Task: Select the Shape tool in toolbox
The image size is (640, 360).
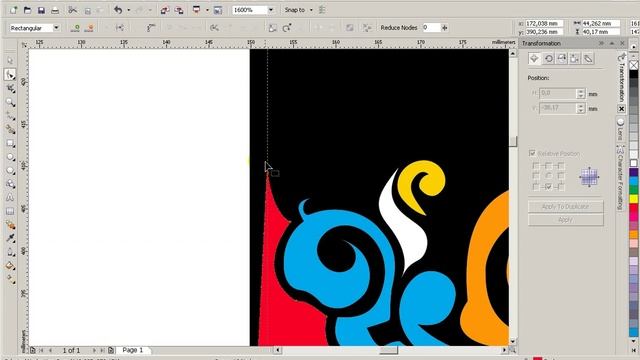Action: tap(10, 75)
